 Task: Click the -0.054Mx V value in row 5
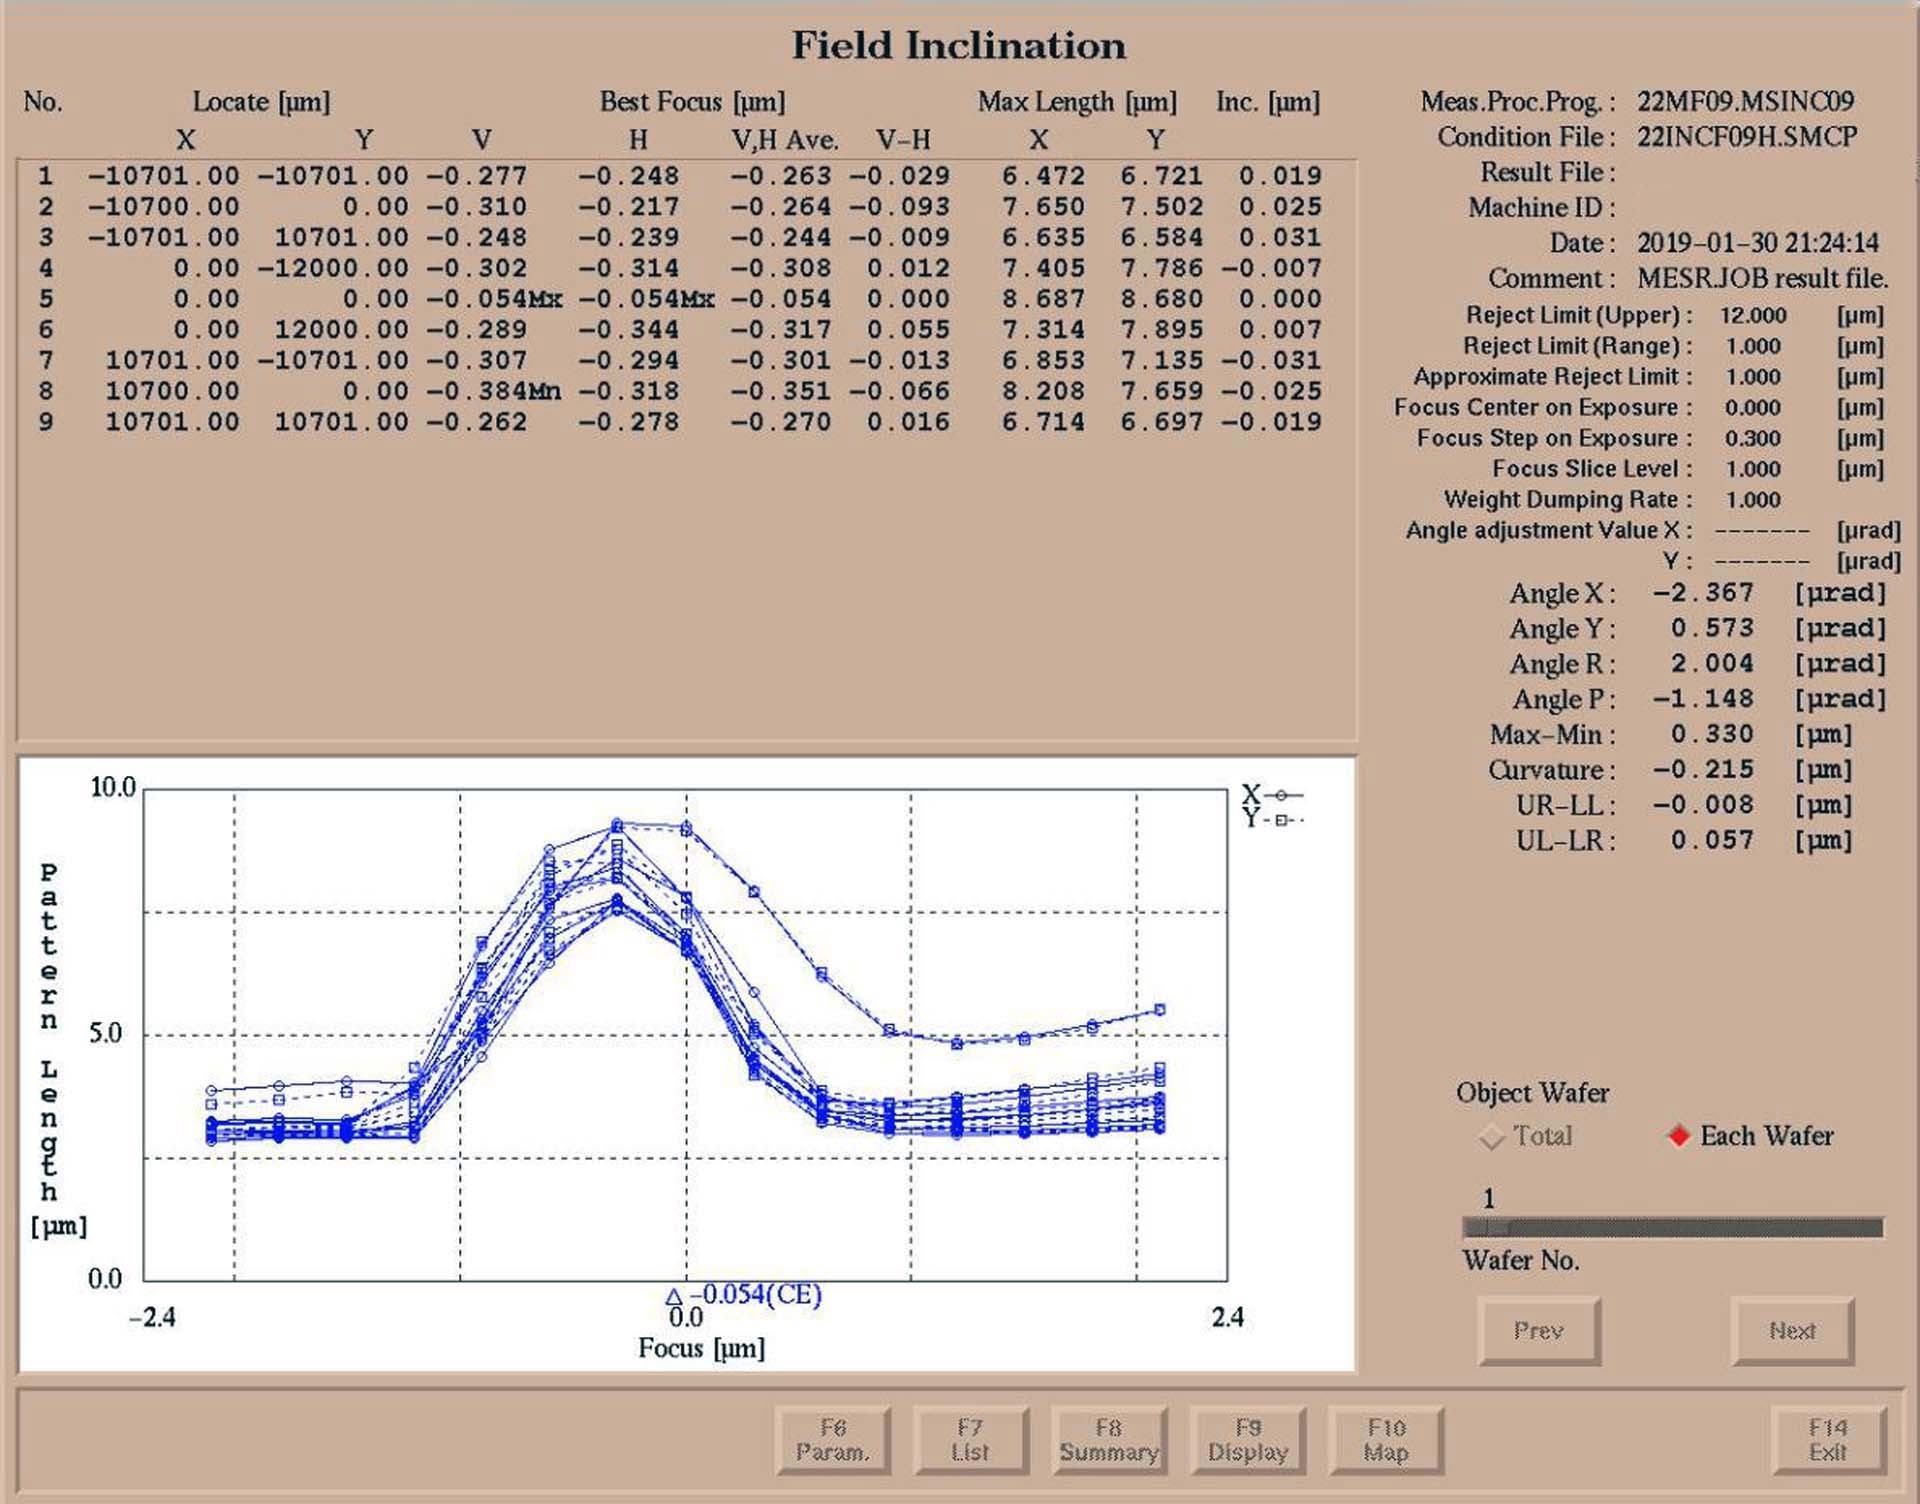click(495, 299)
